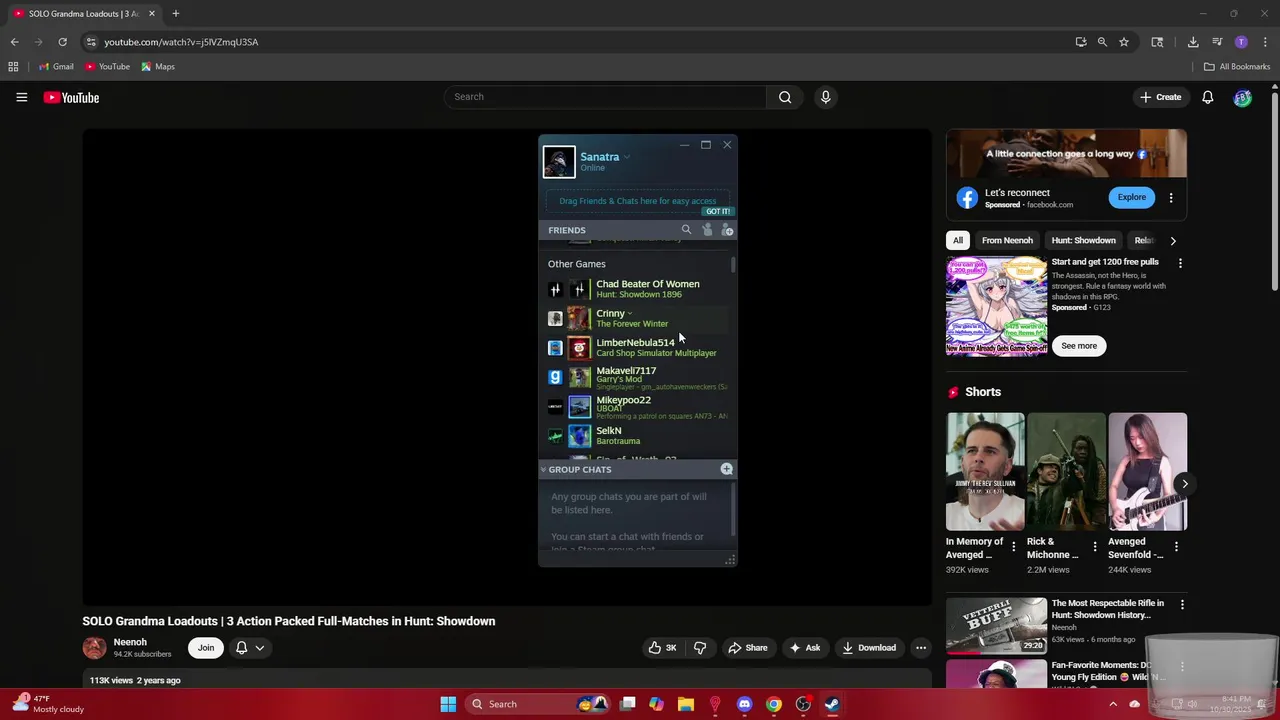Image resolution: width=1280 pixels, height=720 pixels.
Task: Open Most Respectable Rifle video thumbnail
Action: (996, 626)
